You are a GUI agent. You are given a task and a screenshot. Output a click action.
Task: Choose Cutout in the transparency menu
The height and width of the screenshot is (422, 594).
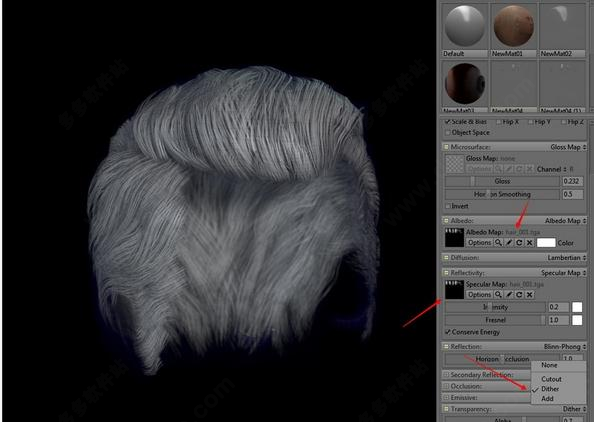(x=558, y=379)
